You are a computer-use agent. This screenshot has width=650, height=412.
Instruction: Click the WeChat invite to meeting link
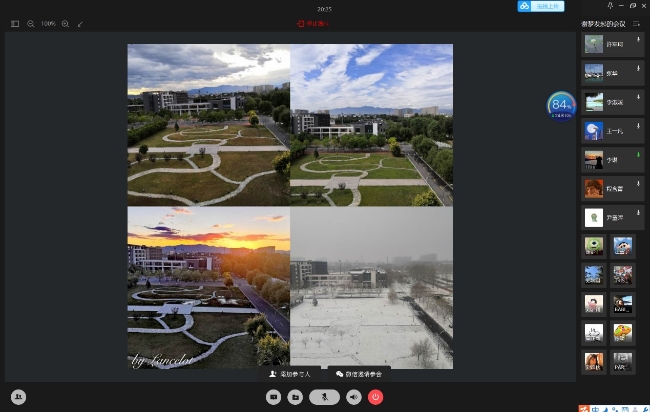click(x=358, y=373)
